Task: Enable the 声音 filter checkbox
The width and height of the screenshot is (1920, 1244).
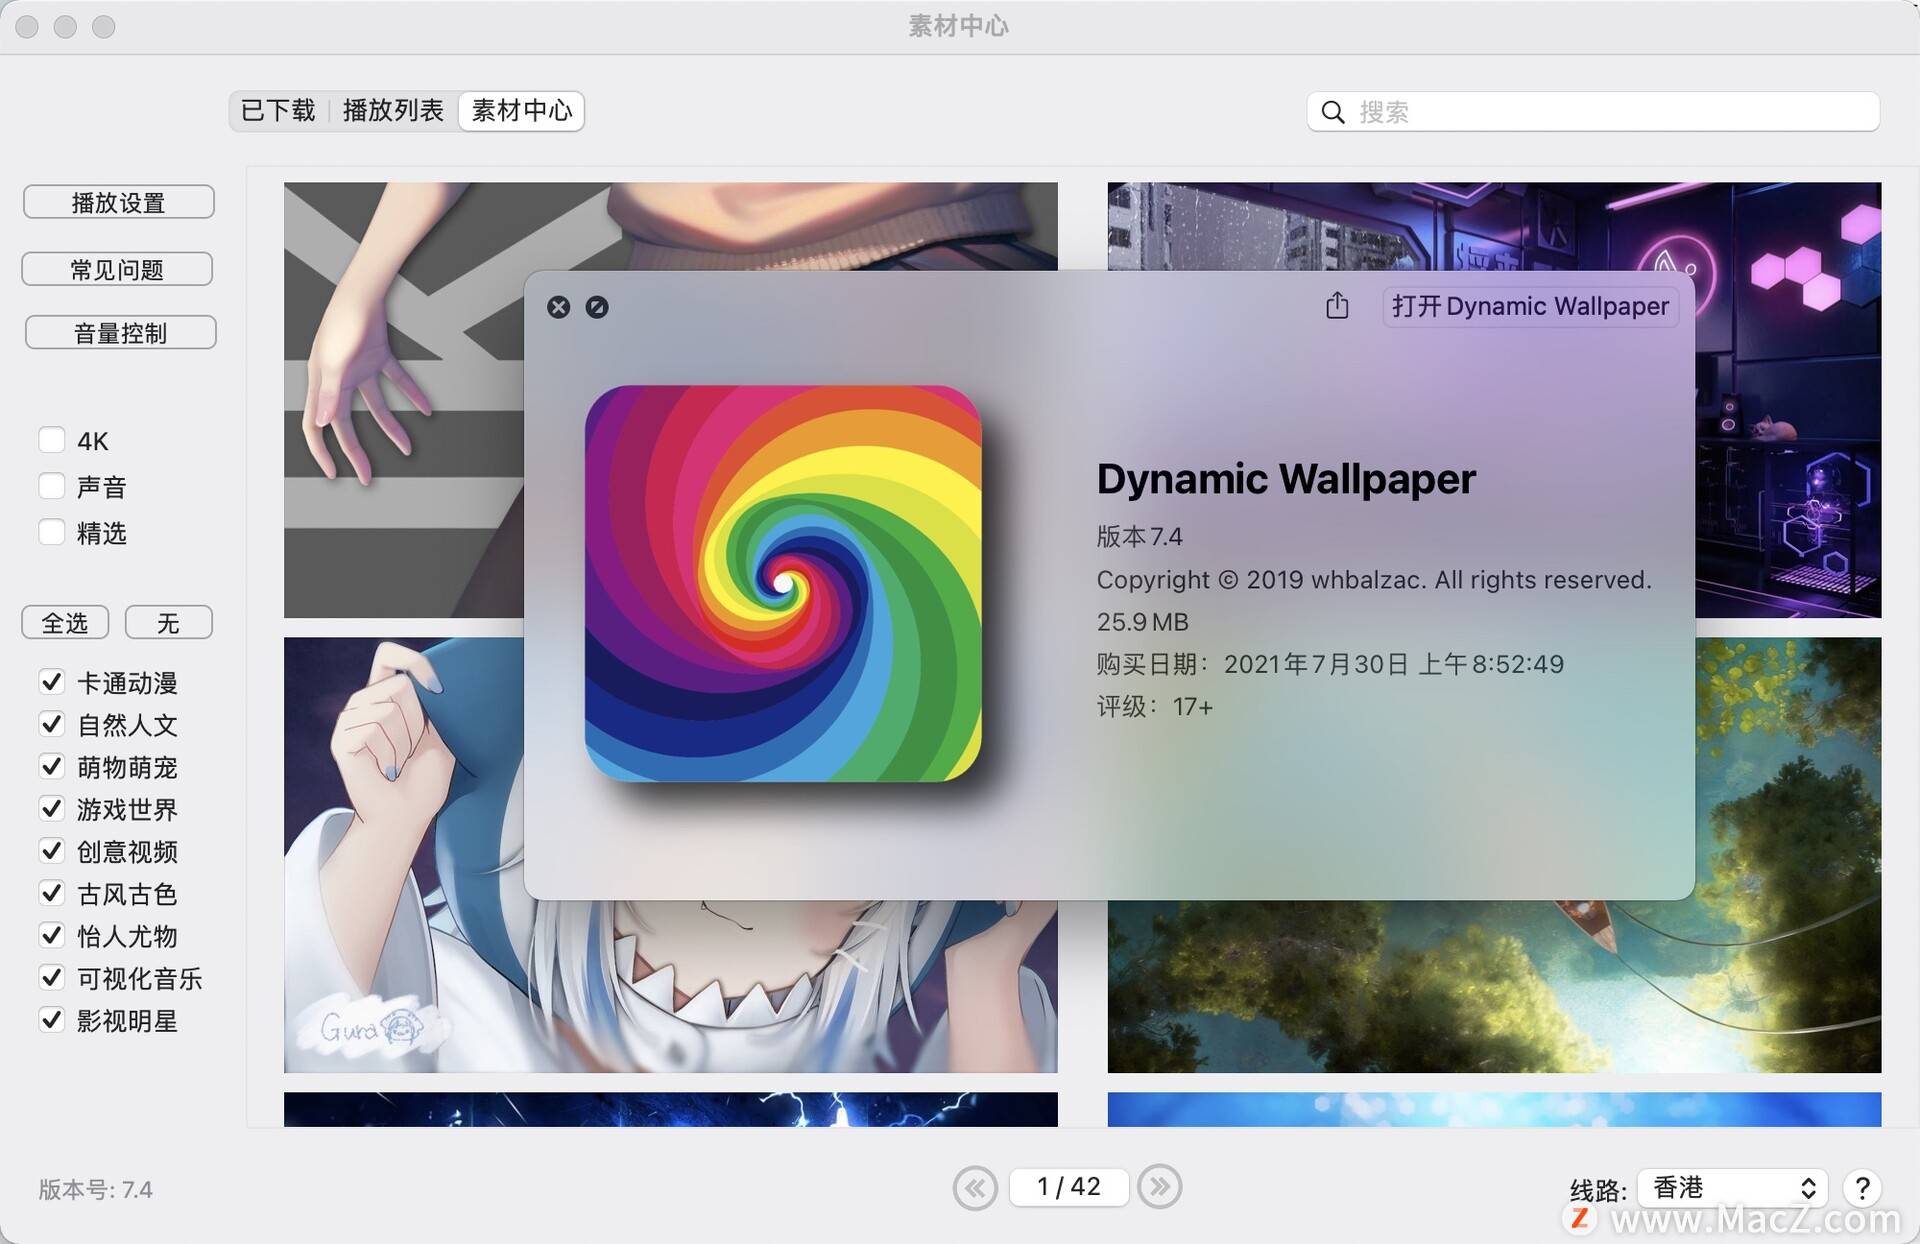Action: tap(52, 486)
